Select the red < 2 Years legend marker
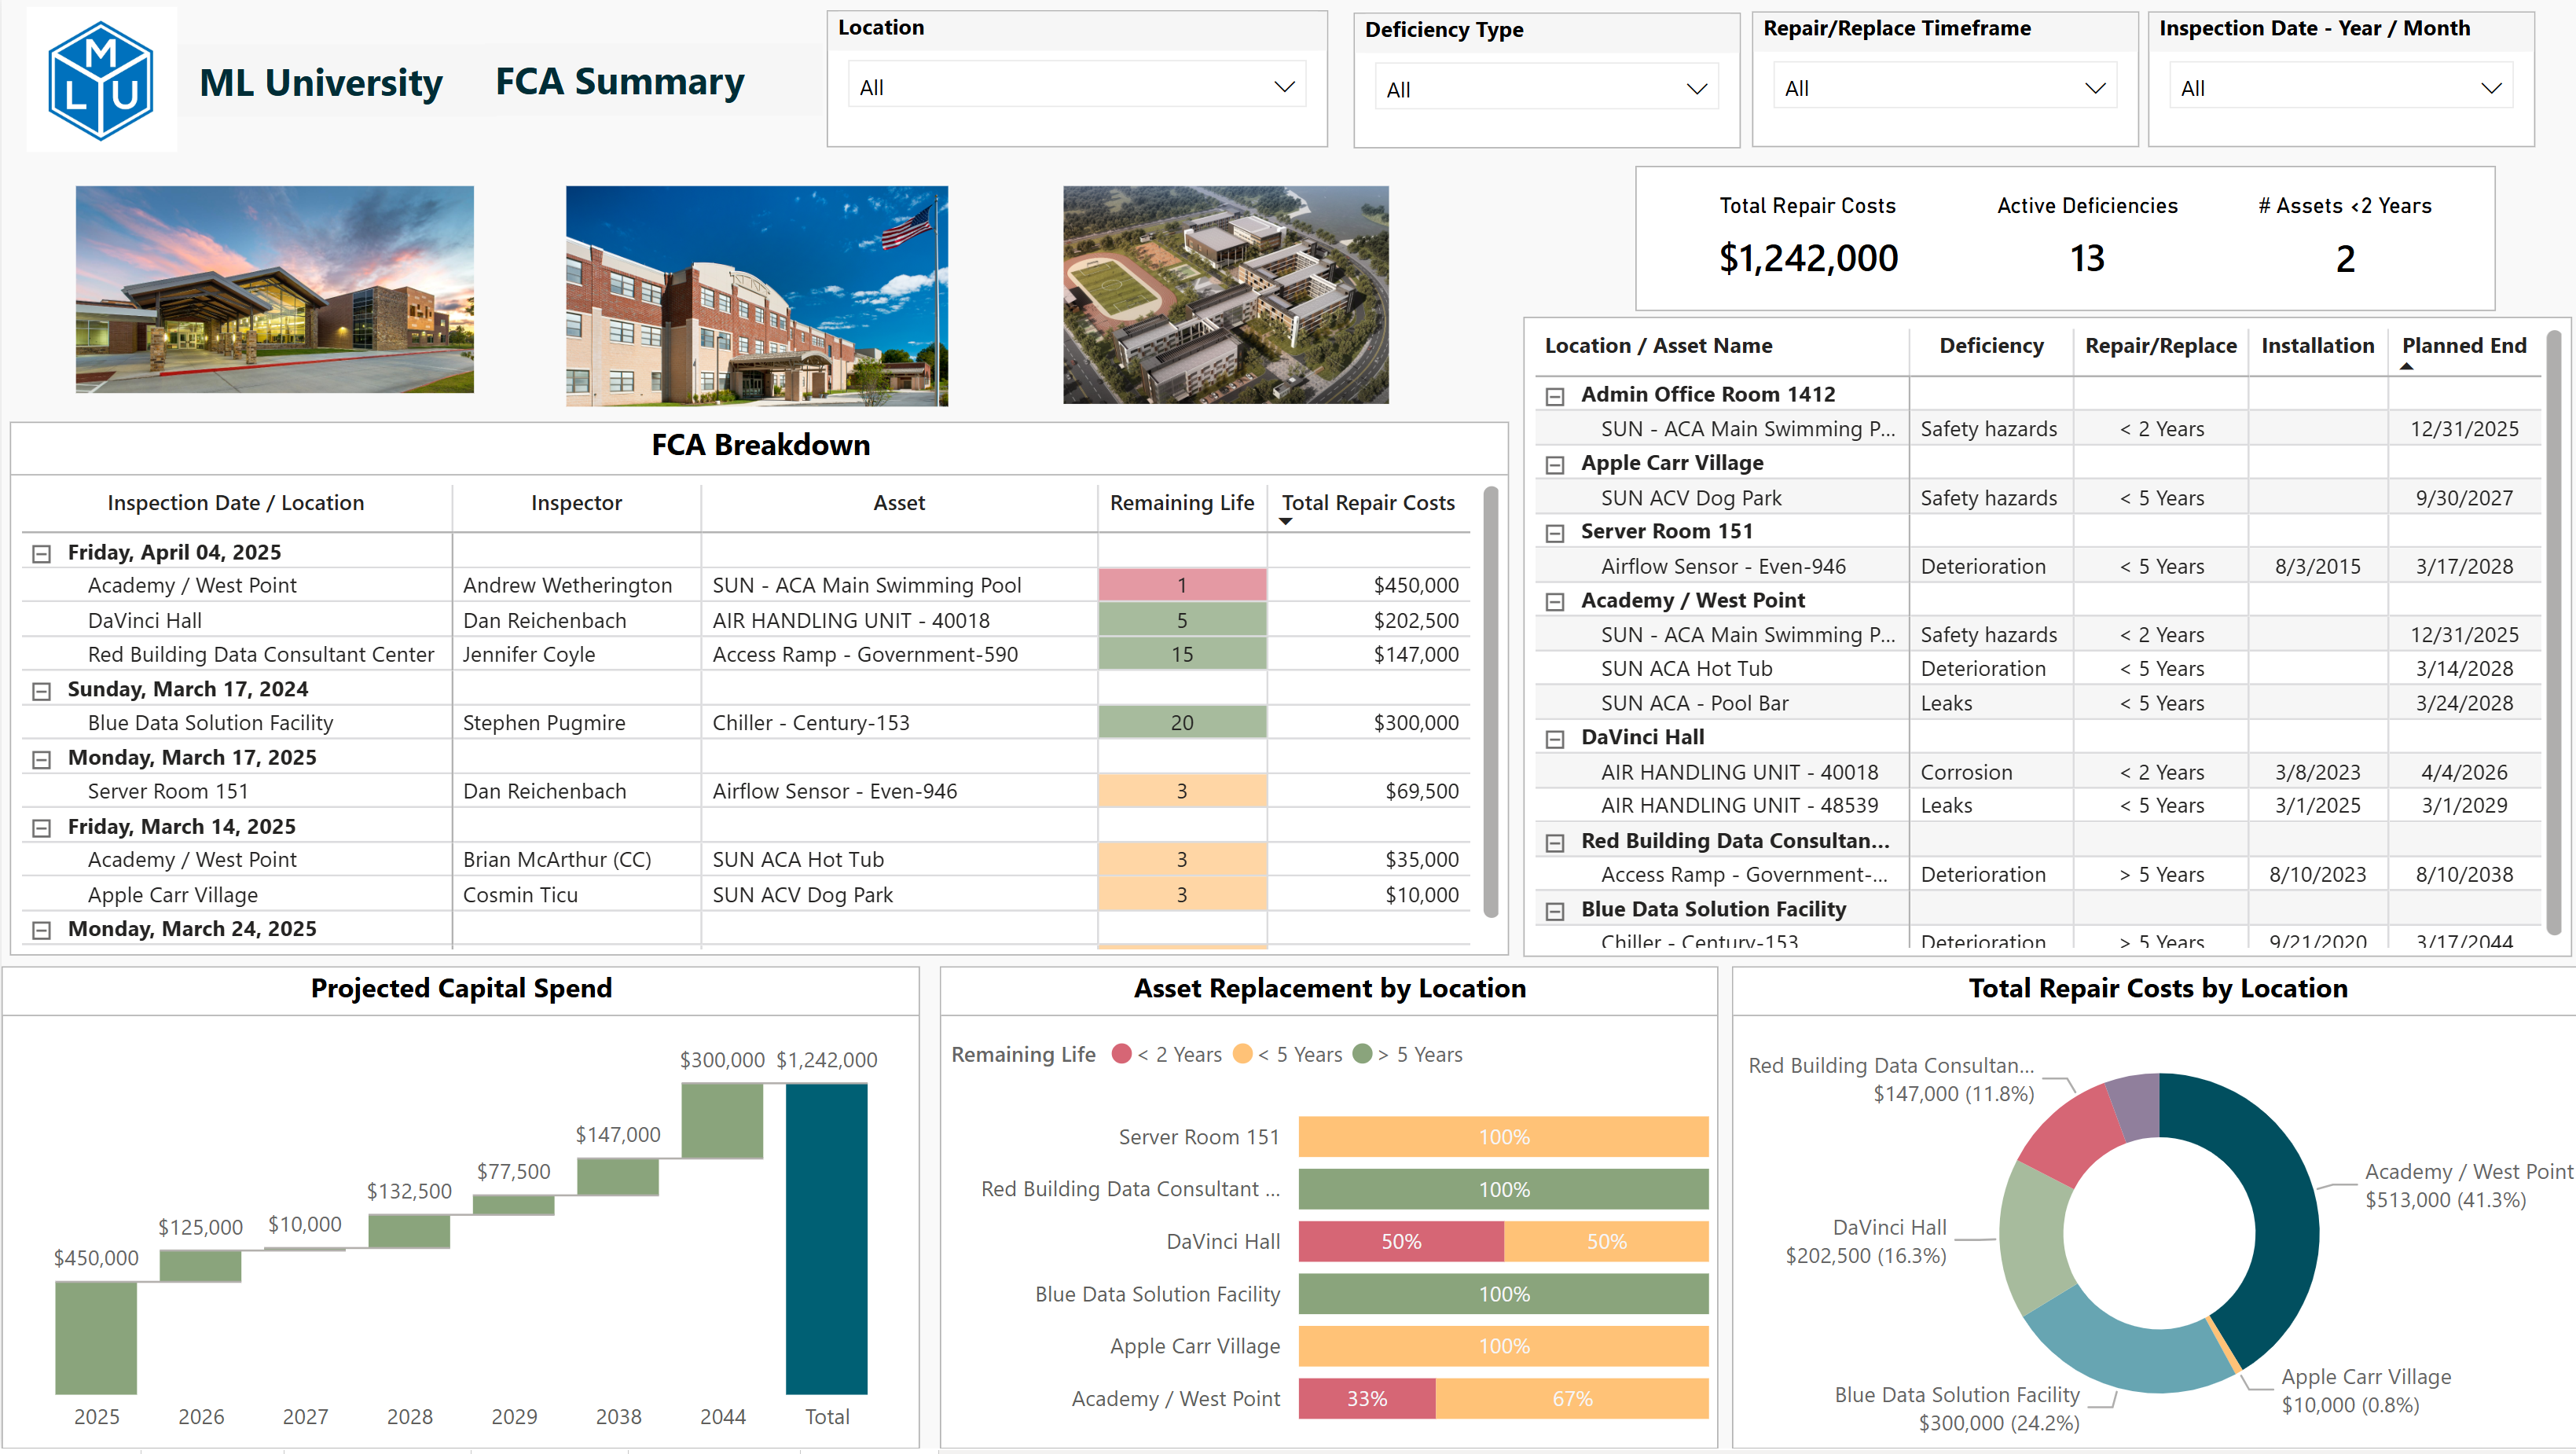This screenshot has width=2576, height=1454. pos(1121,1054)
